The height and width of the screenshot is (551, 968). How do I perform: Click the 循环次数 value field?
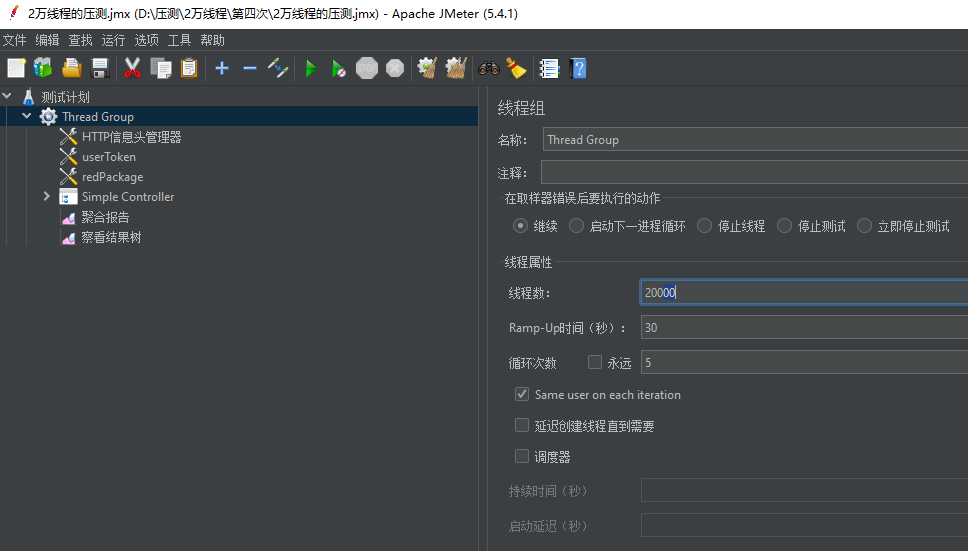(x=804, y=363)
